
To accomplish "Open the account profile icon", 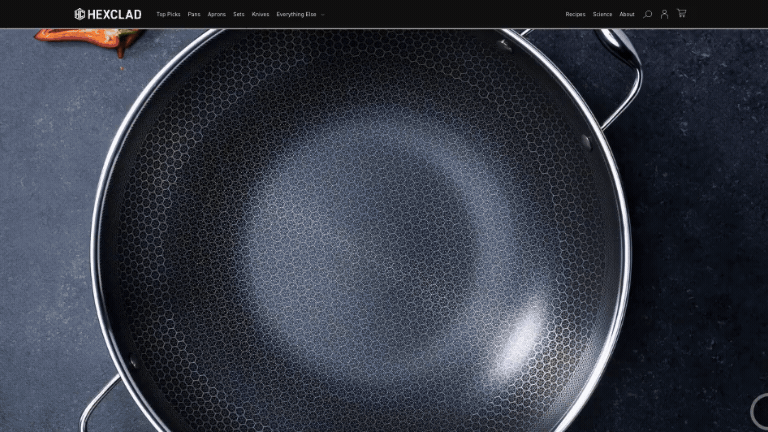I will click(664, 14).
